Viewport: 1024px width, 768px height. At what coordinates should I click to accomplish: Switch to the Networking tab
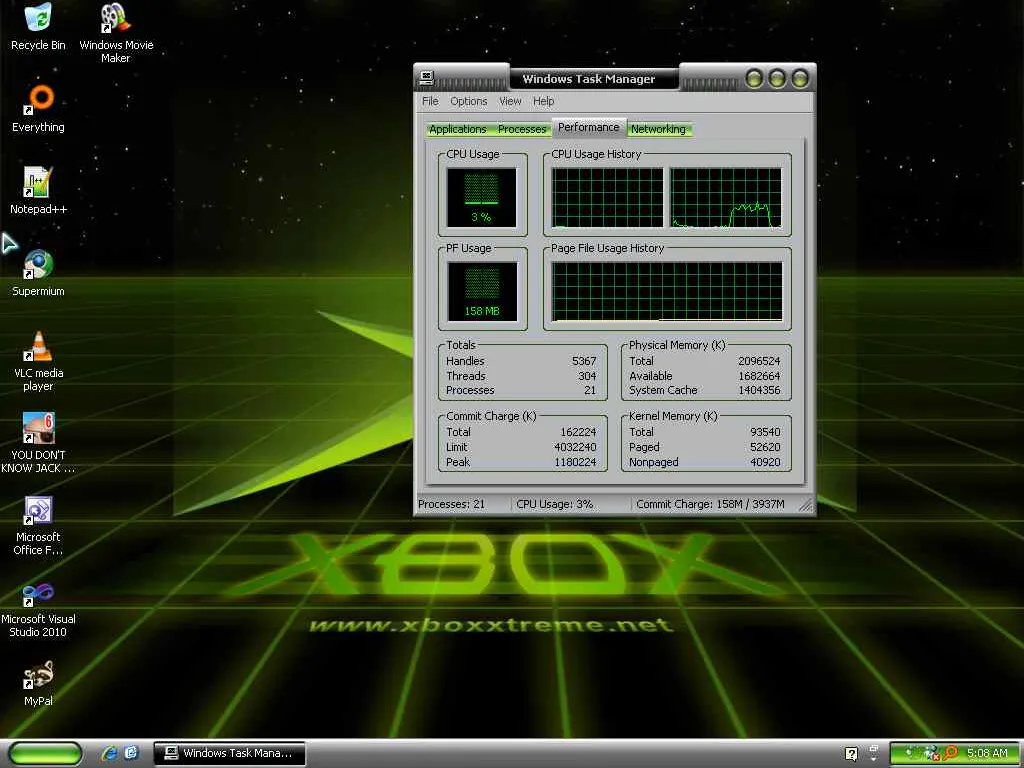pyautogui.click(x=658, y=129)
